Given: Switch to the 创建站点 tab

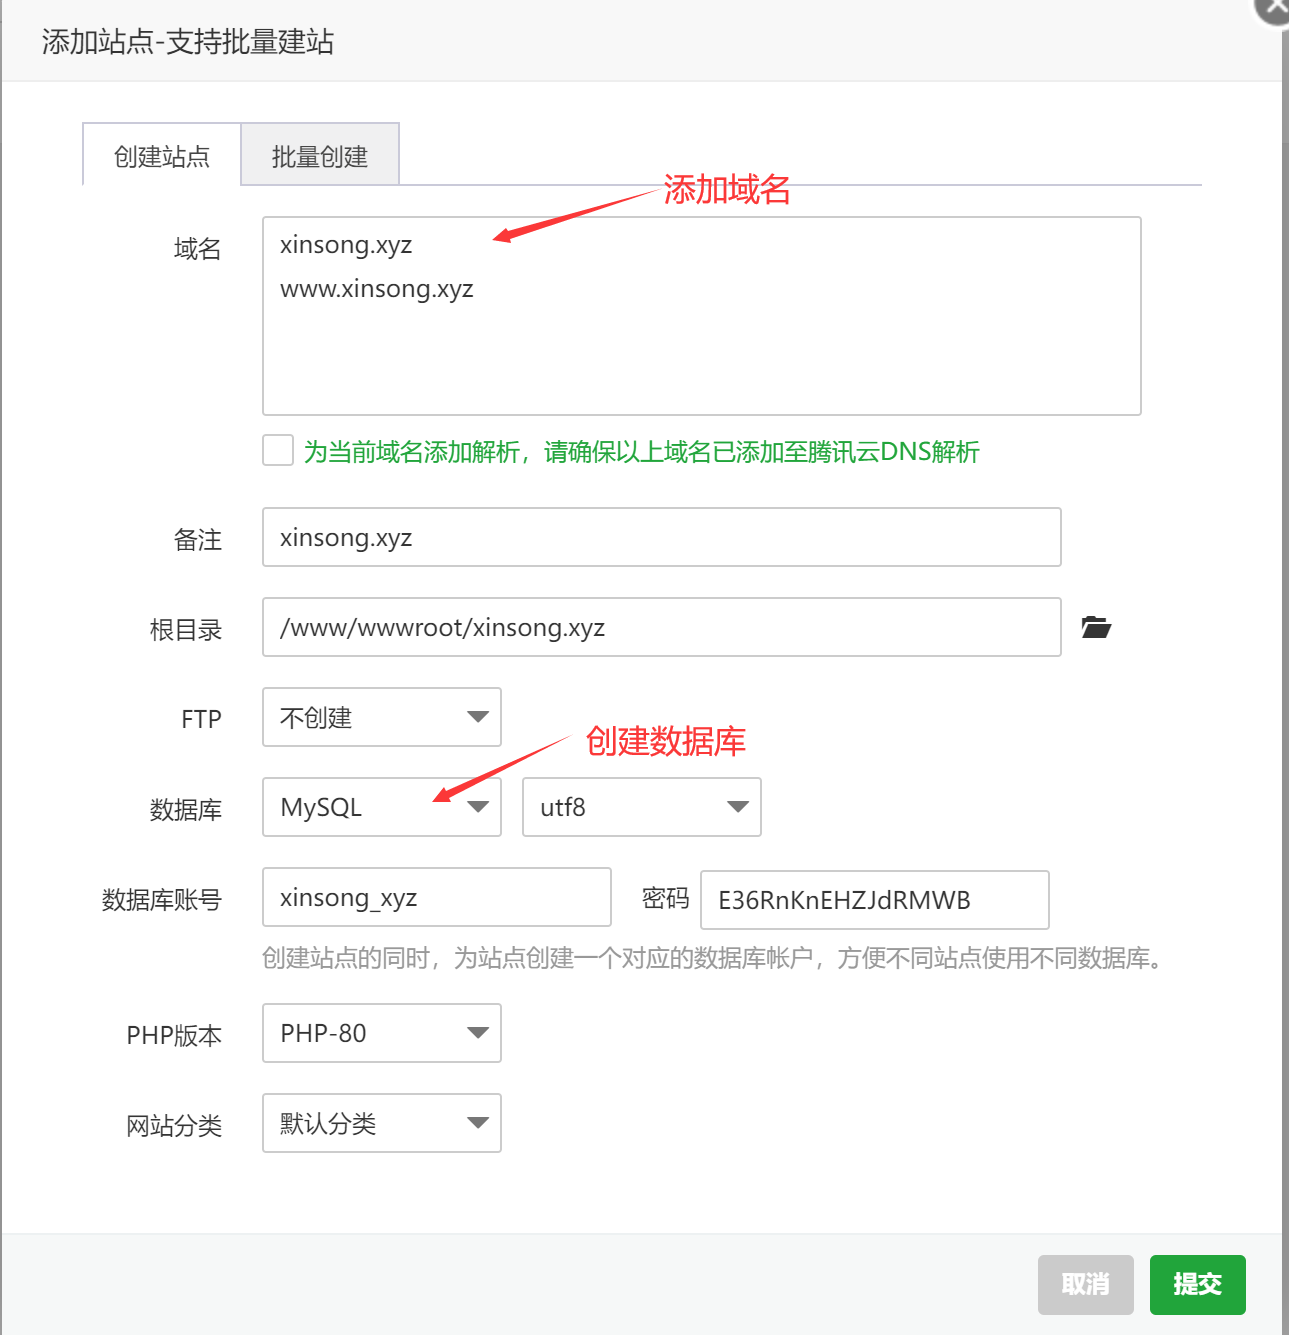Looking at the screenshot, I should (161, 156).
